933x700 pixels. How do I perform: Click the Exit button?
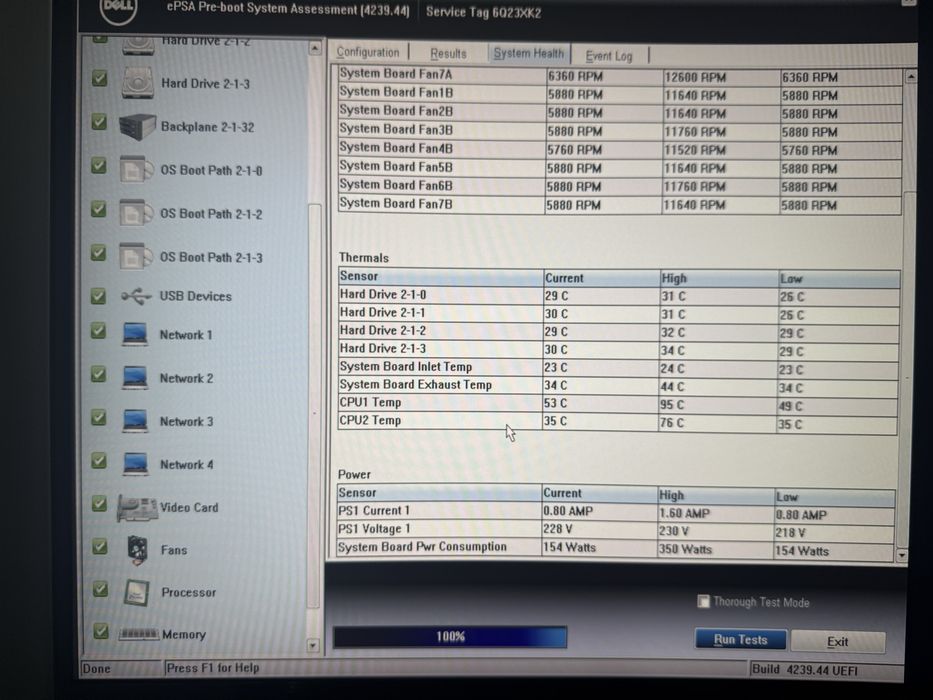838,642
